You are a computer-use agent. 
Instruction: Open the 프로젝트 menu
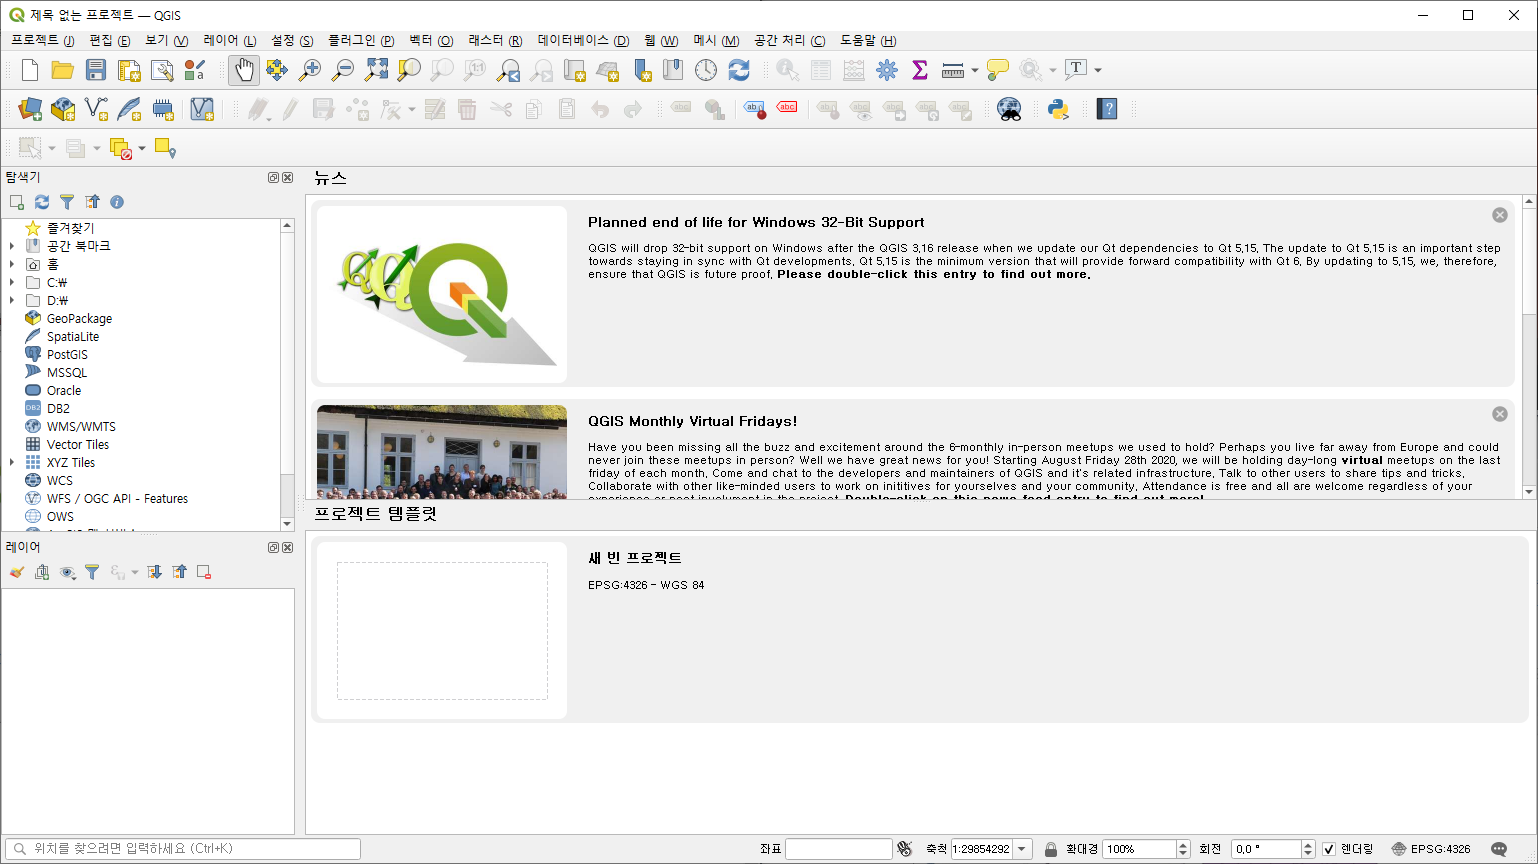42,40
